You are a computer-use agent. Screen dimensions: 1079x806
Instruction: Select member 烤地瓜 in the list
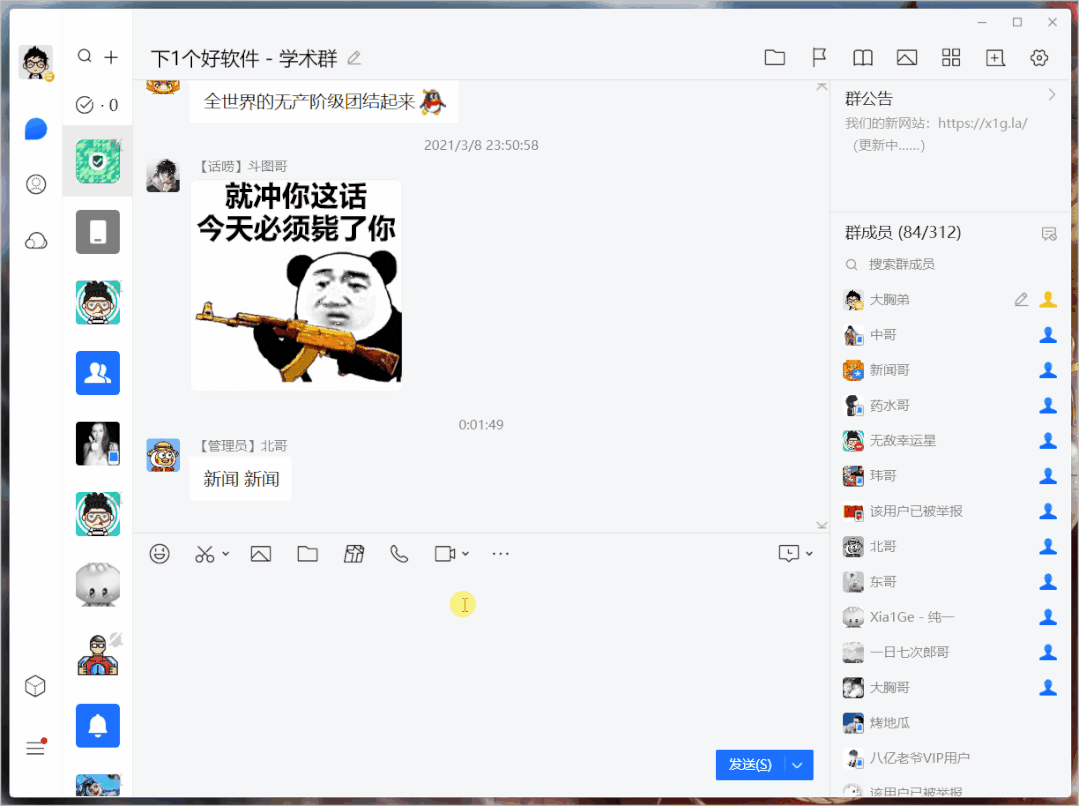pos(950,723)
